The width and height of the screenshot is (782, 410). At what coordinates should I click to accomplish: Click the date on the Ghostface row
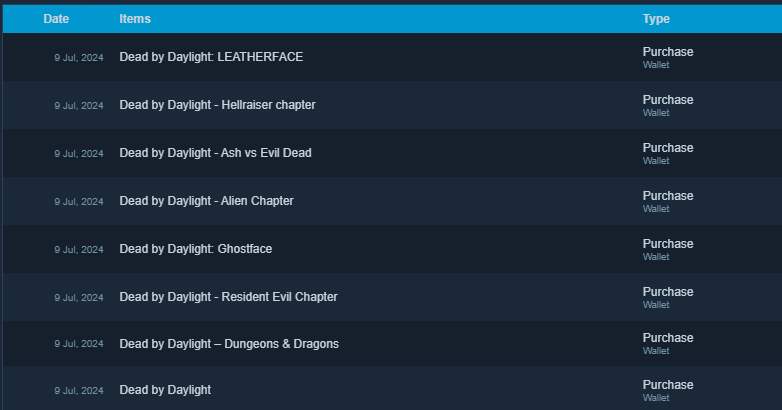click(x=79, y=249)
